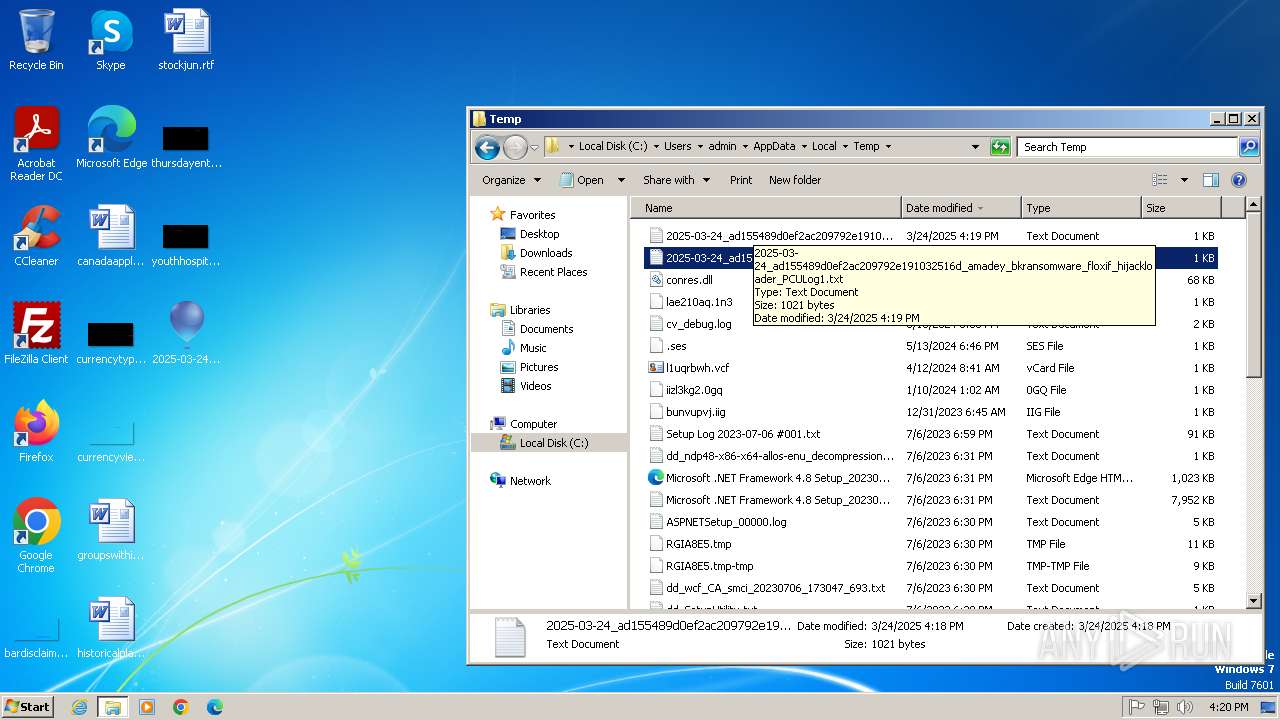Screen dimensions: 1280x720
Task: Click the Explorer Back navigation arrow
Action: [487, 147]
